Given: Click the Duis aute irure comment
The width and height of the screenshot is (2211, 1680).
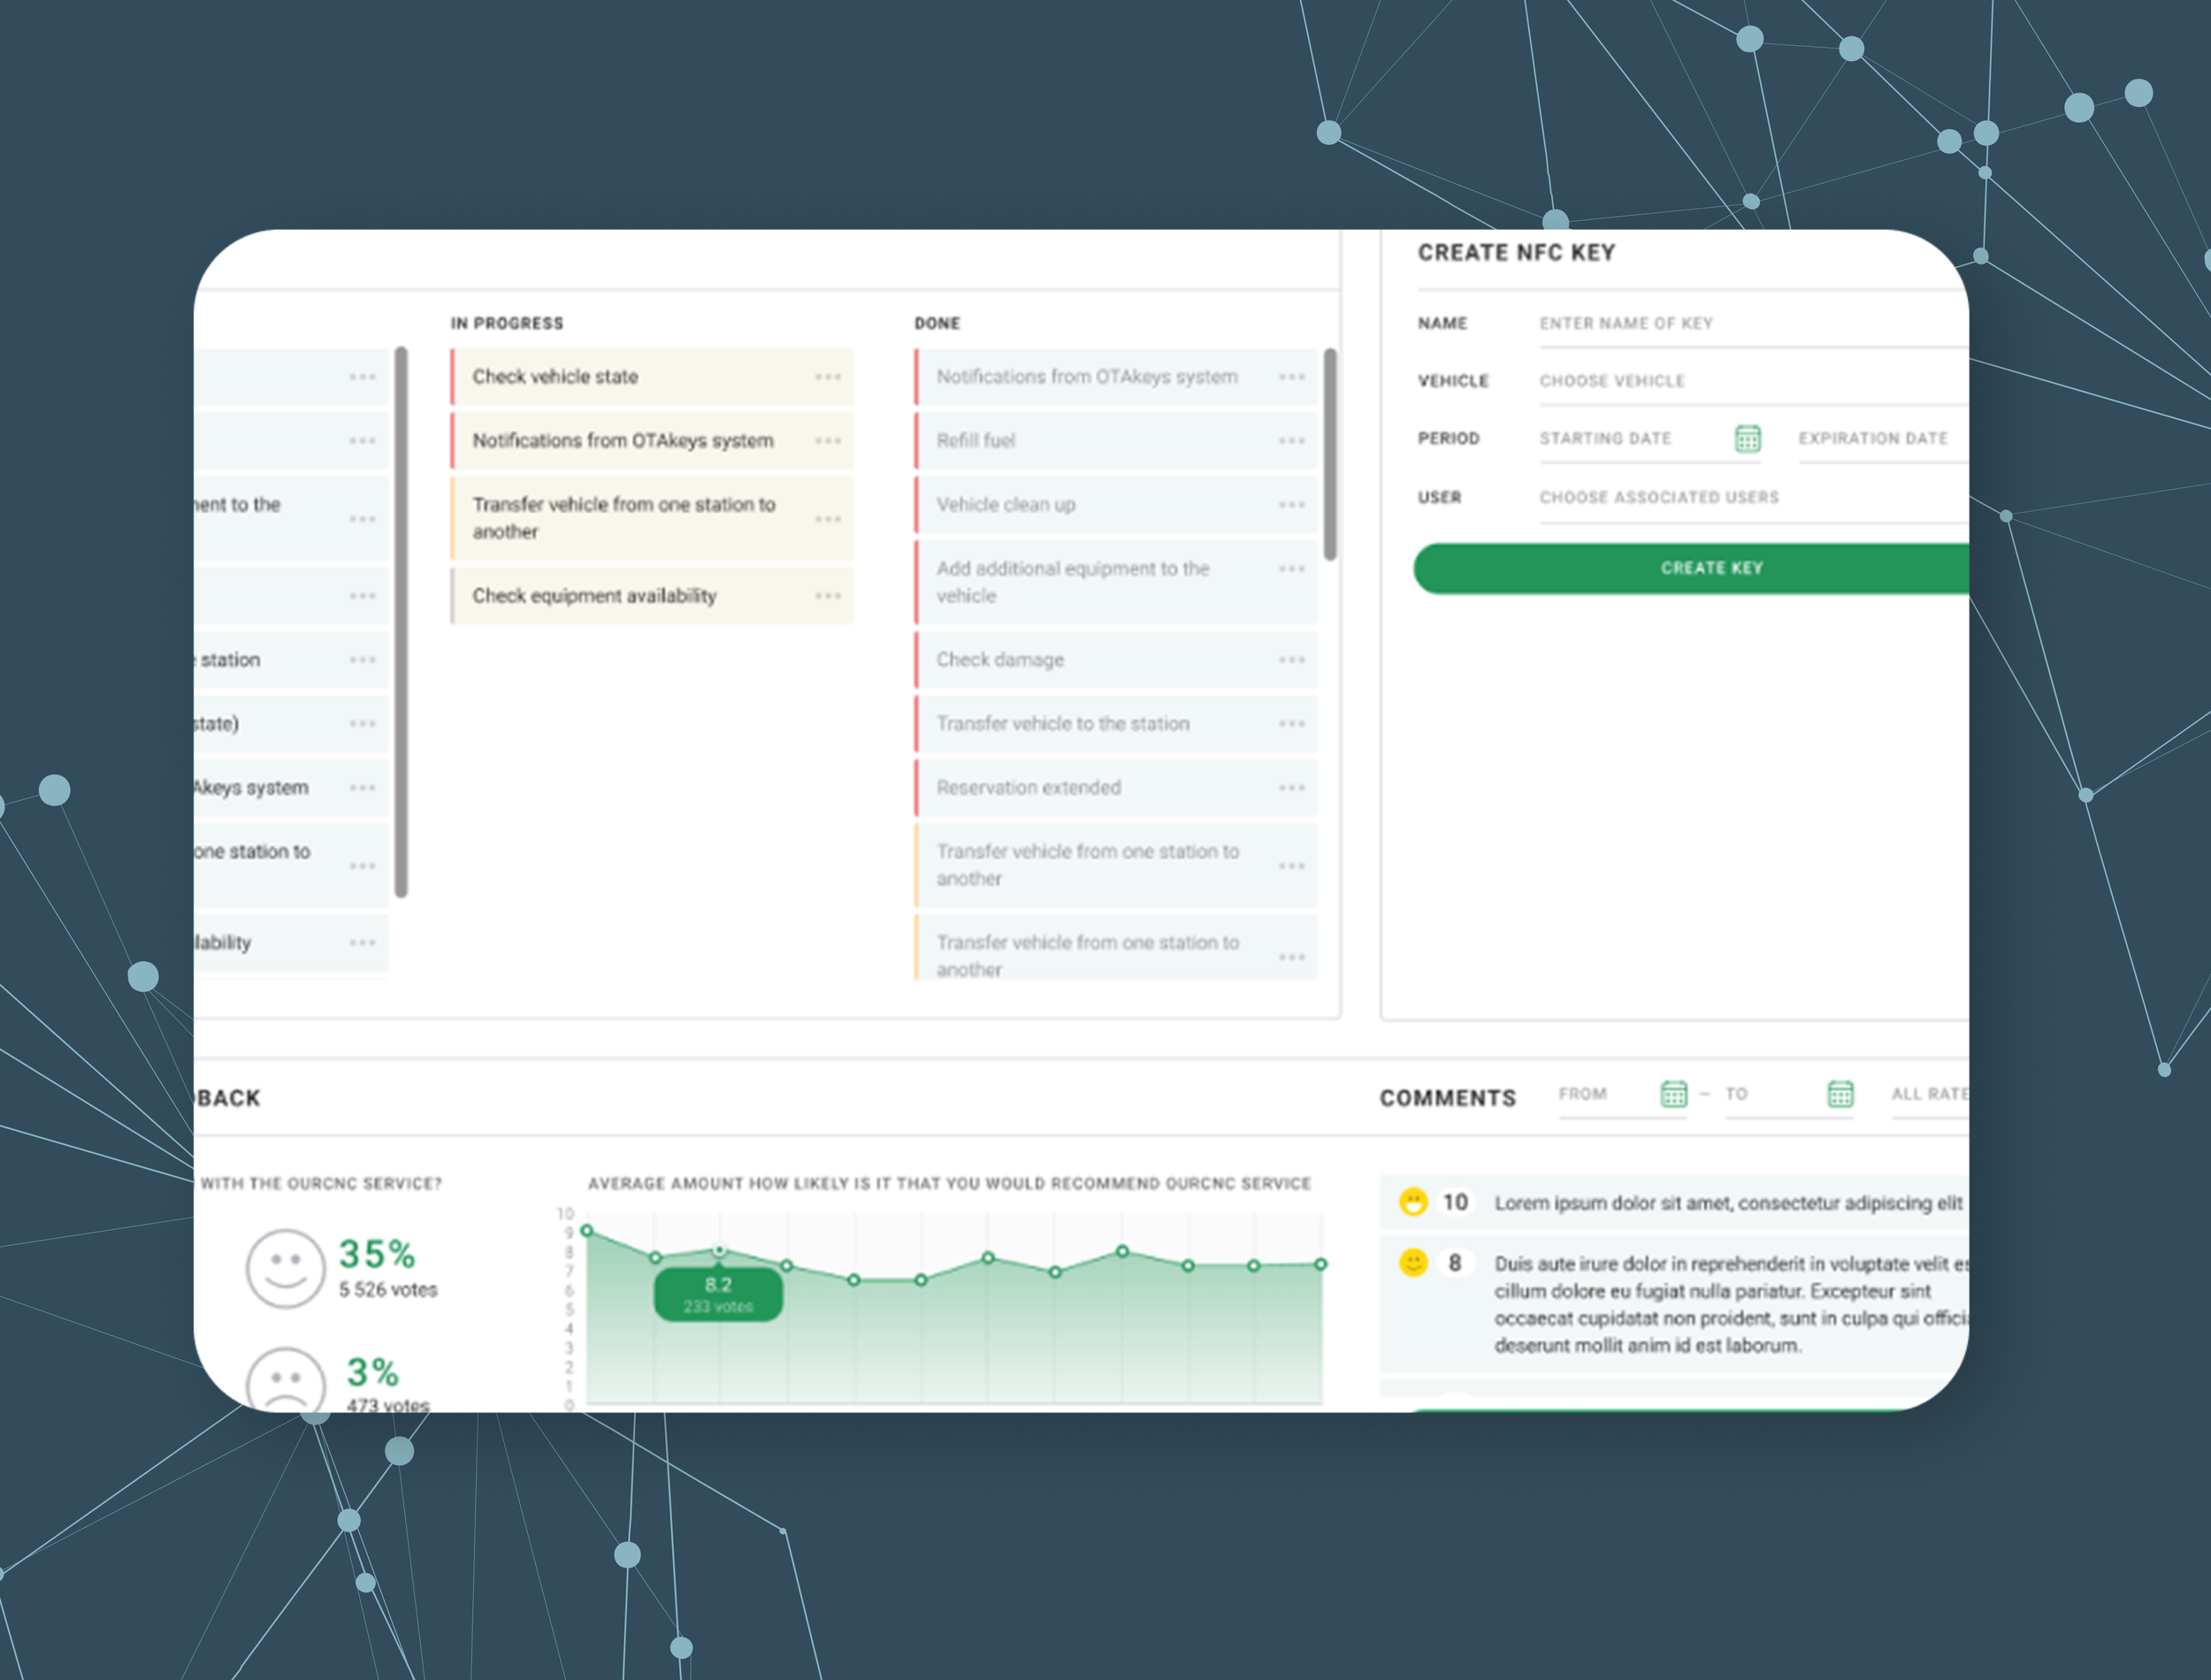Looking at the screenshot, I should click(1731, 1305).
